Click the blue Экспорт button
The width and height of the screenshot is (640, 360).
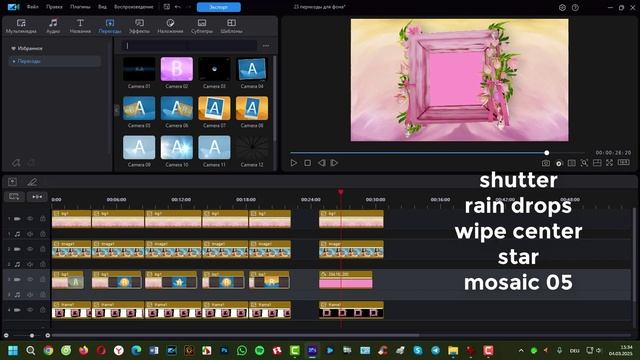219,7
